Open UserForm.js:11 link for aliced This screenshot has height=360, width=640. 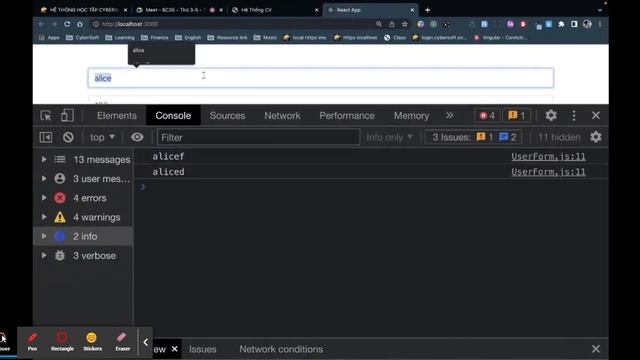tap(548, 172)
